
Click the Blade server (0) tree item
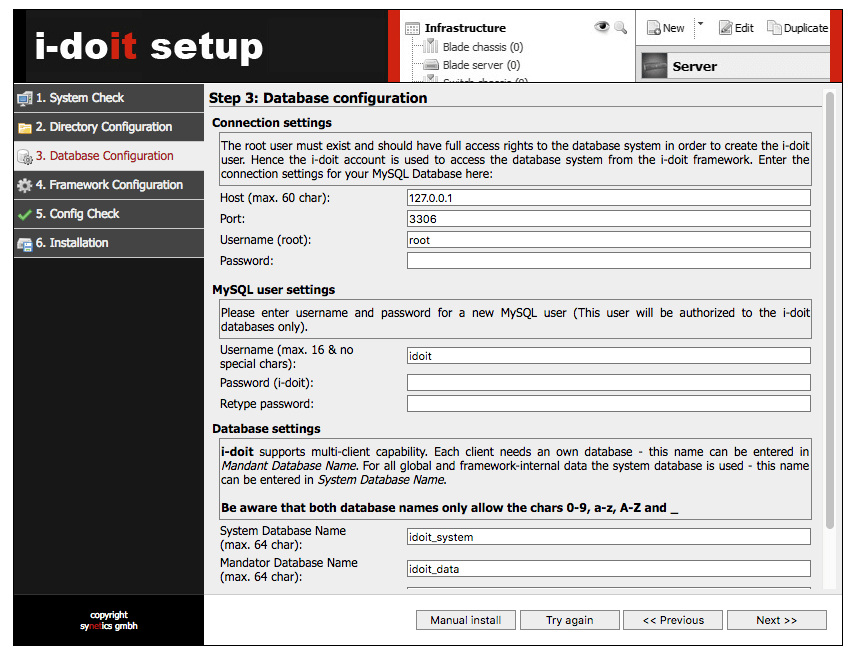[x=482, y=65]
